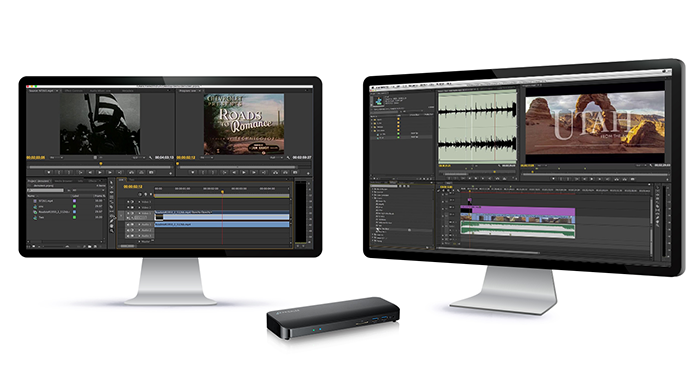Viewport: 700px width, 388px height.
Task: Play the Roads to Romance program monitor
Action: (244, 172)
